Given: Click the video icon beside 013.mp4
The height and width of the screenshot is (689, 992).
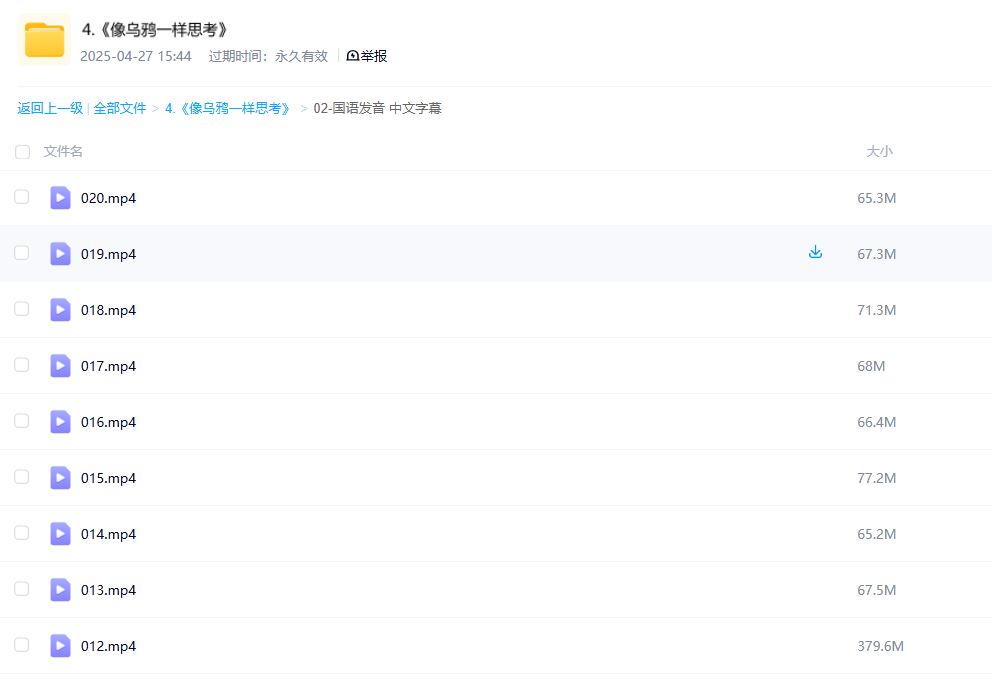Looking at the screenshot, I should tap(60, 590).
